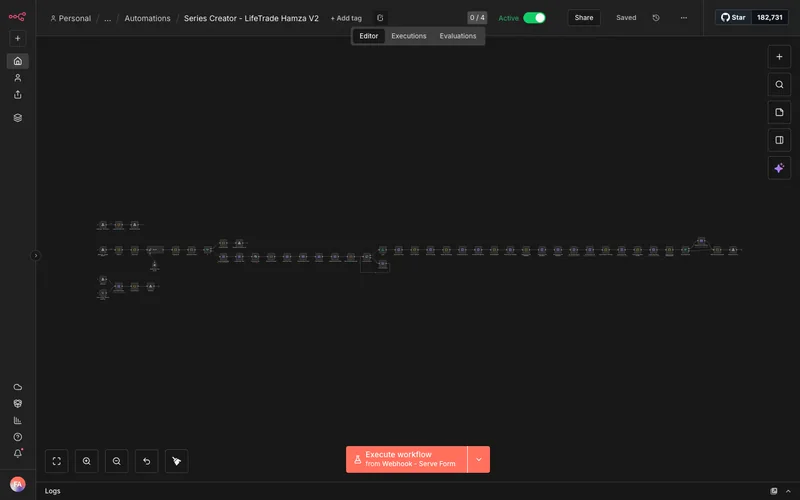Open the Personal person icon in sidebar

coord(17,78)
